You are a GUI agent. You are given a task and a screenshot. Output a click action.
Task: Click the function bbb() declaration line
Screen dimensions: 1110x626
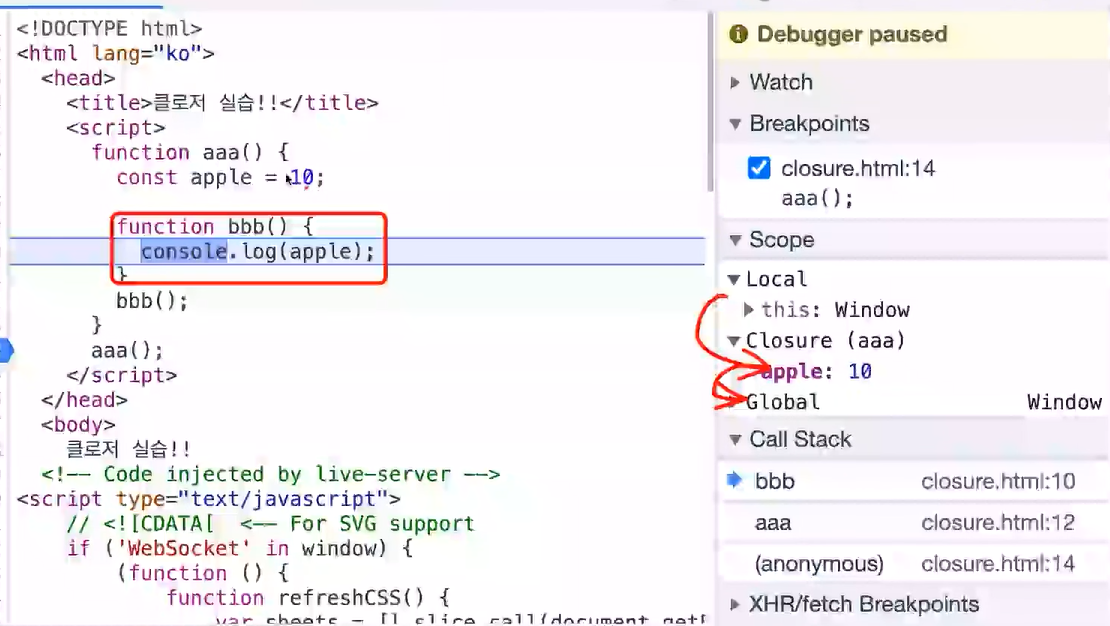(x=214, y=227)
